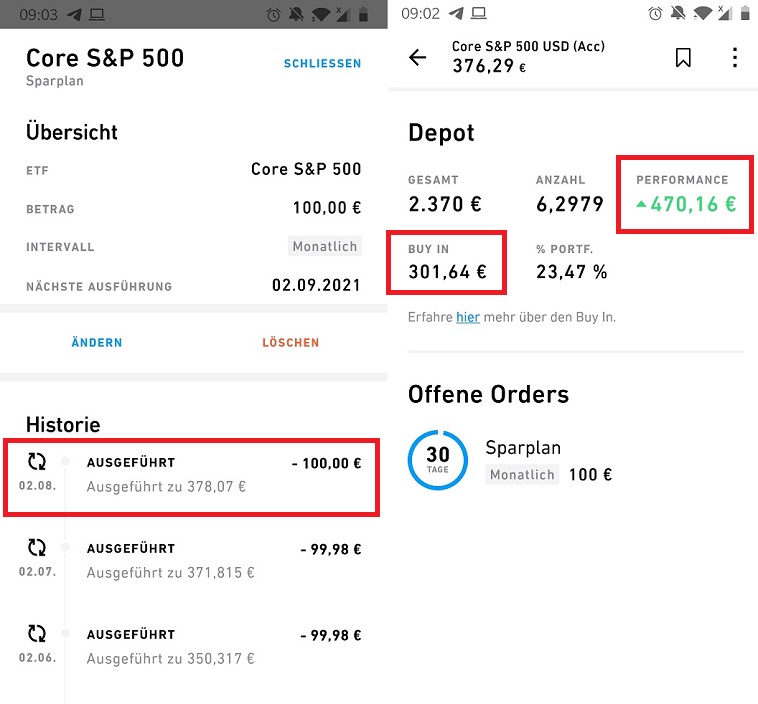The height and width of the screenshot is (704, 758).
Task: Tap the Monatlich tag under Offene Orders
Action: [522, 474]
